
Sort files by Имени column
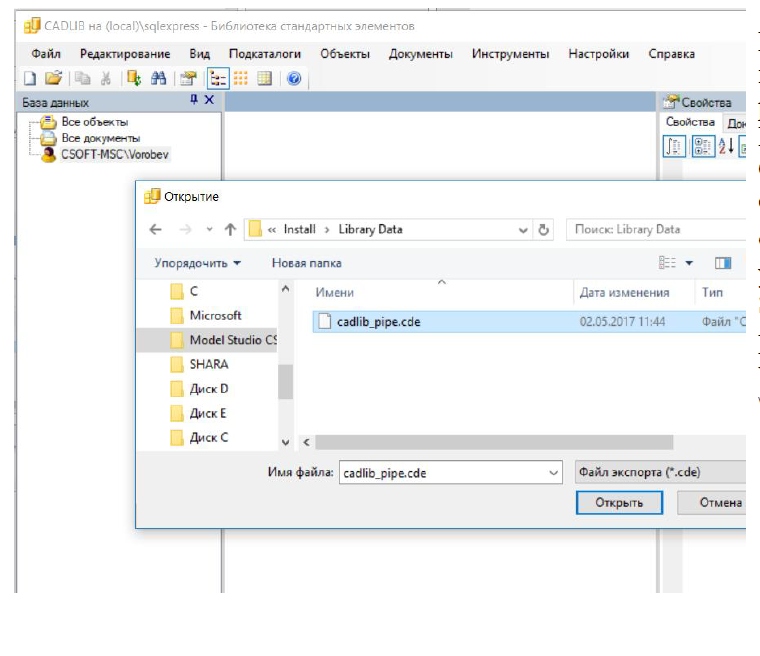[334, 292]
